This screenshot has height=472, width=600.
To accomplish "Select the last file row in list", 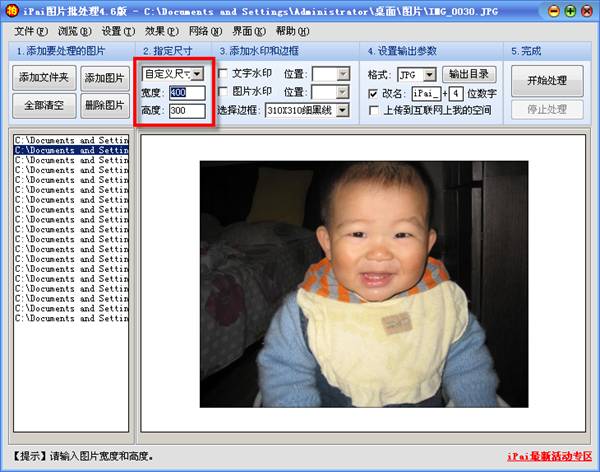I will (x=71, y=318).
